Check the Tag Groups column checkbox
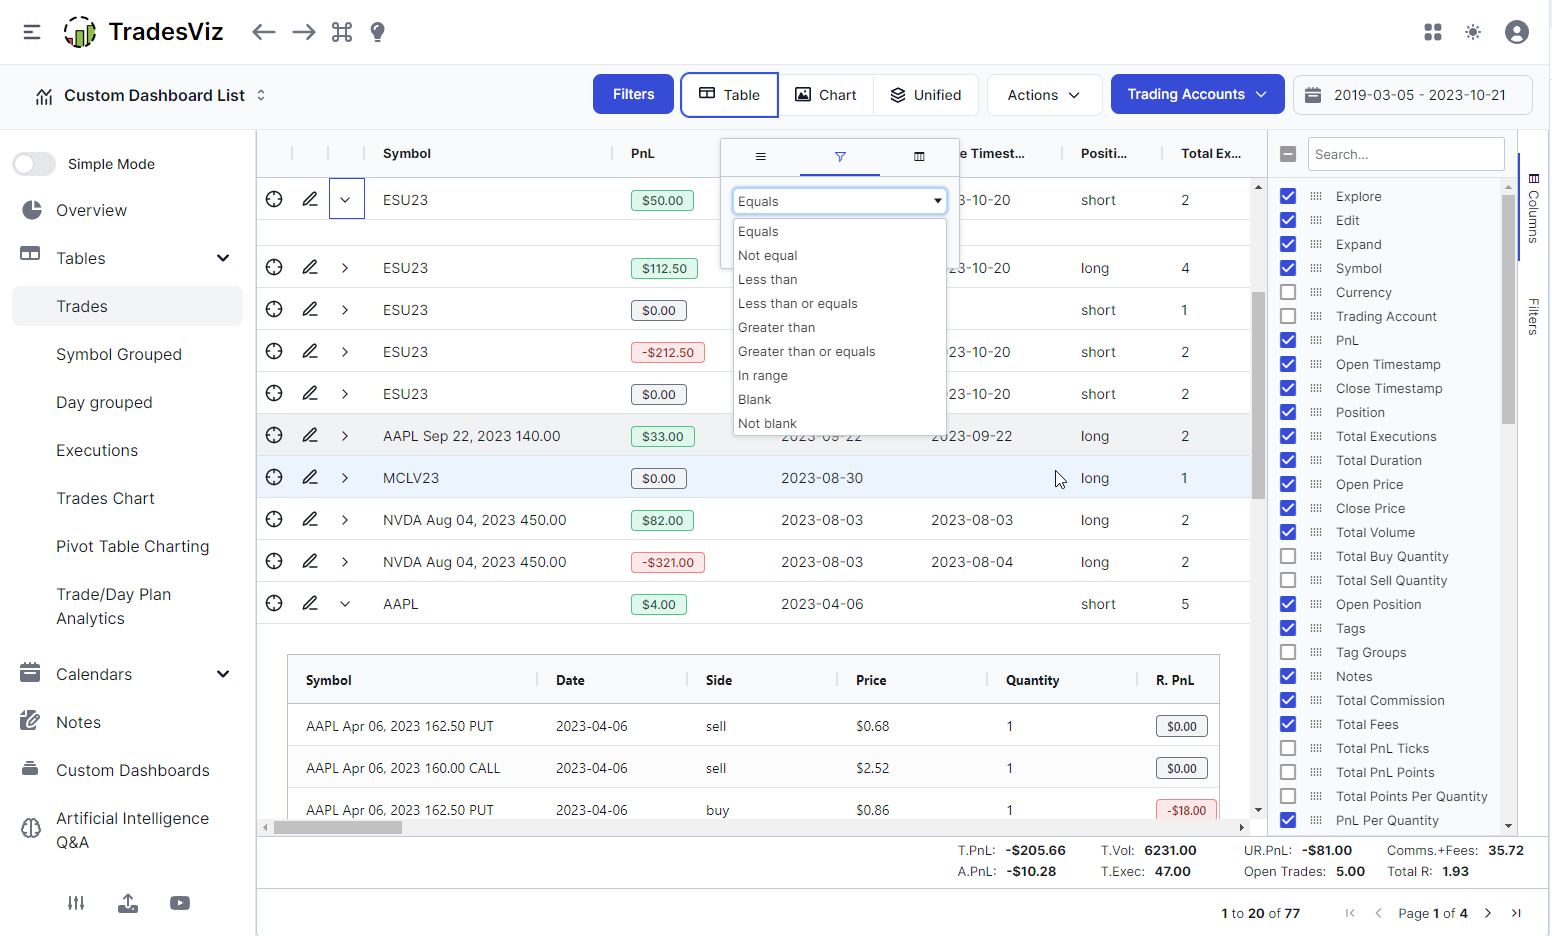The width and height of the screenshot is (1552, 936). click(1288, 652)
